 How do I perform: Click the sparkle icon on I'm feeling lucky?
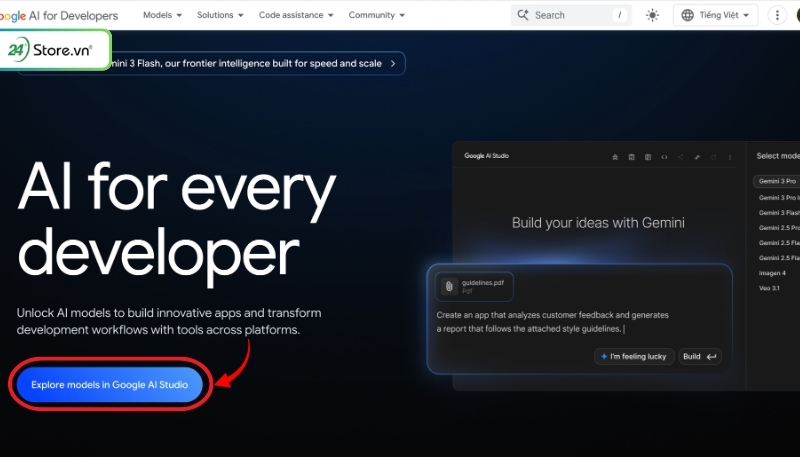click(604, 357)
